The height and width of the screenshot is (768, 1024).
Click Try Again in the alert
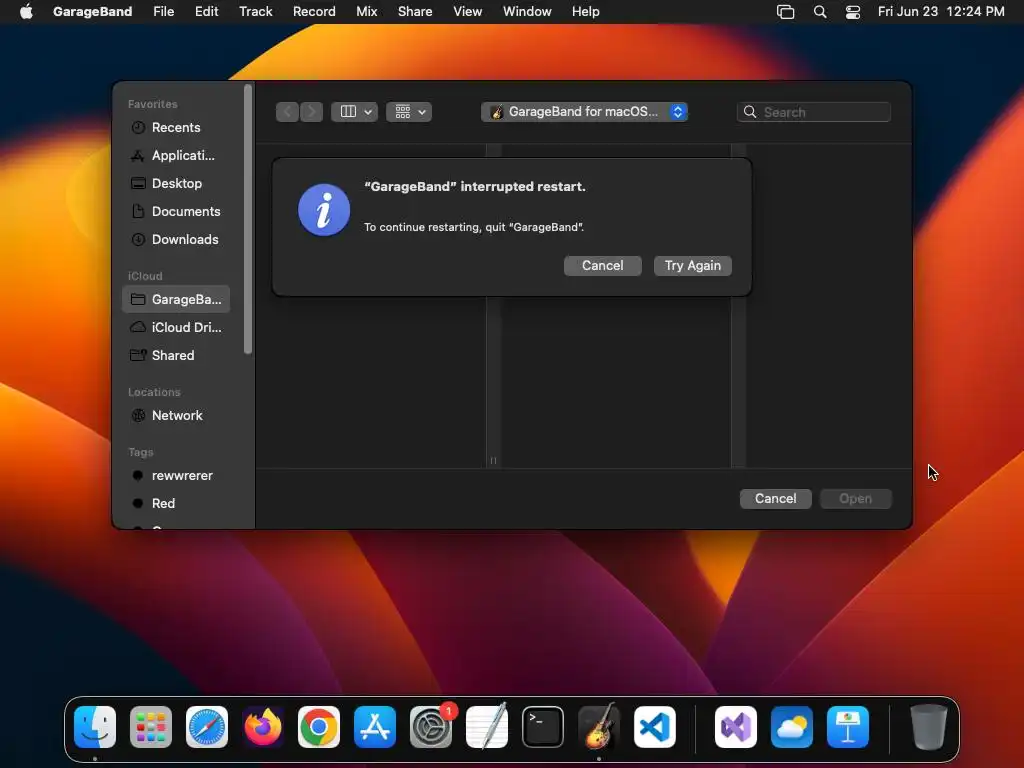693,266
